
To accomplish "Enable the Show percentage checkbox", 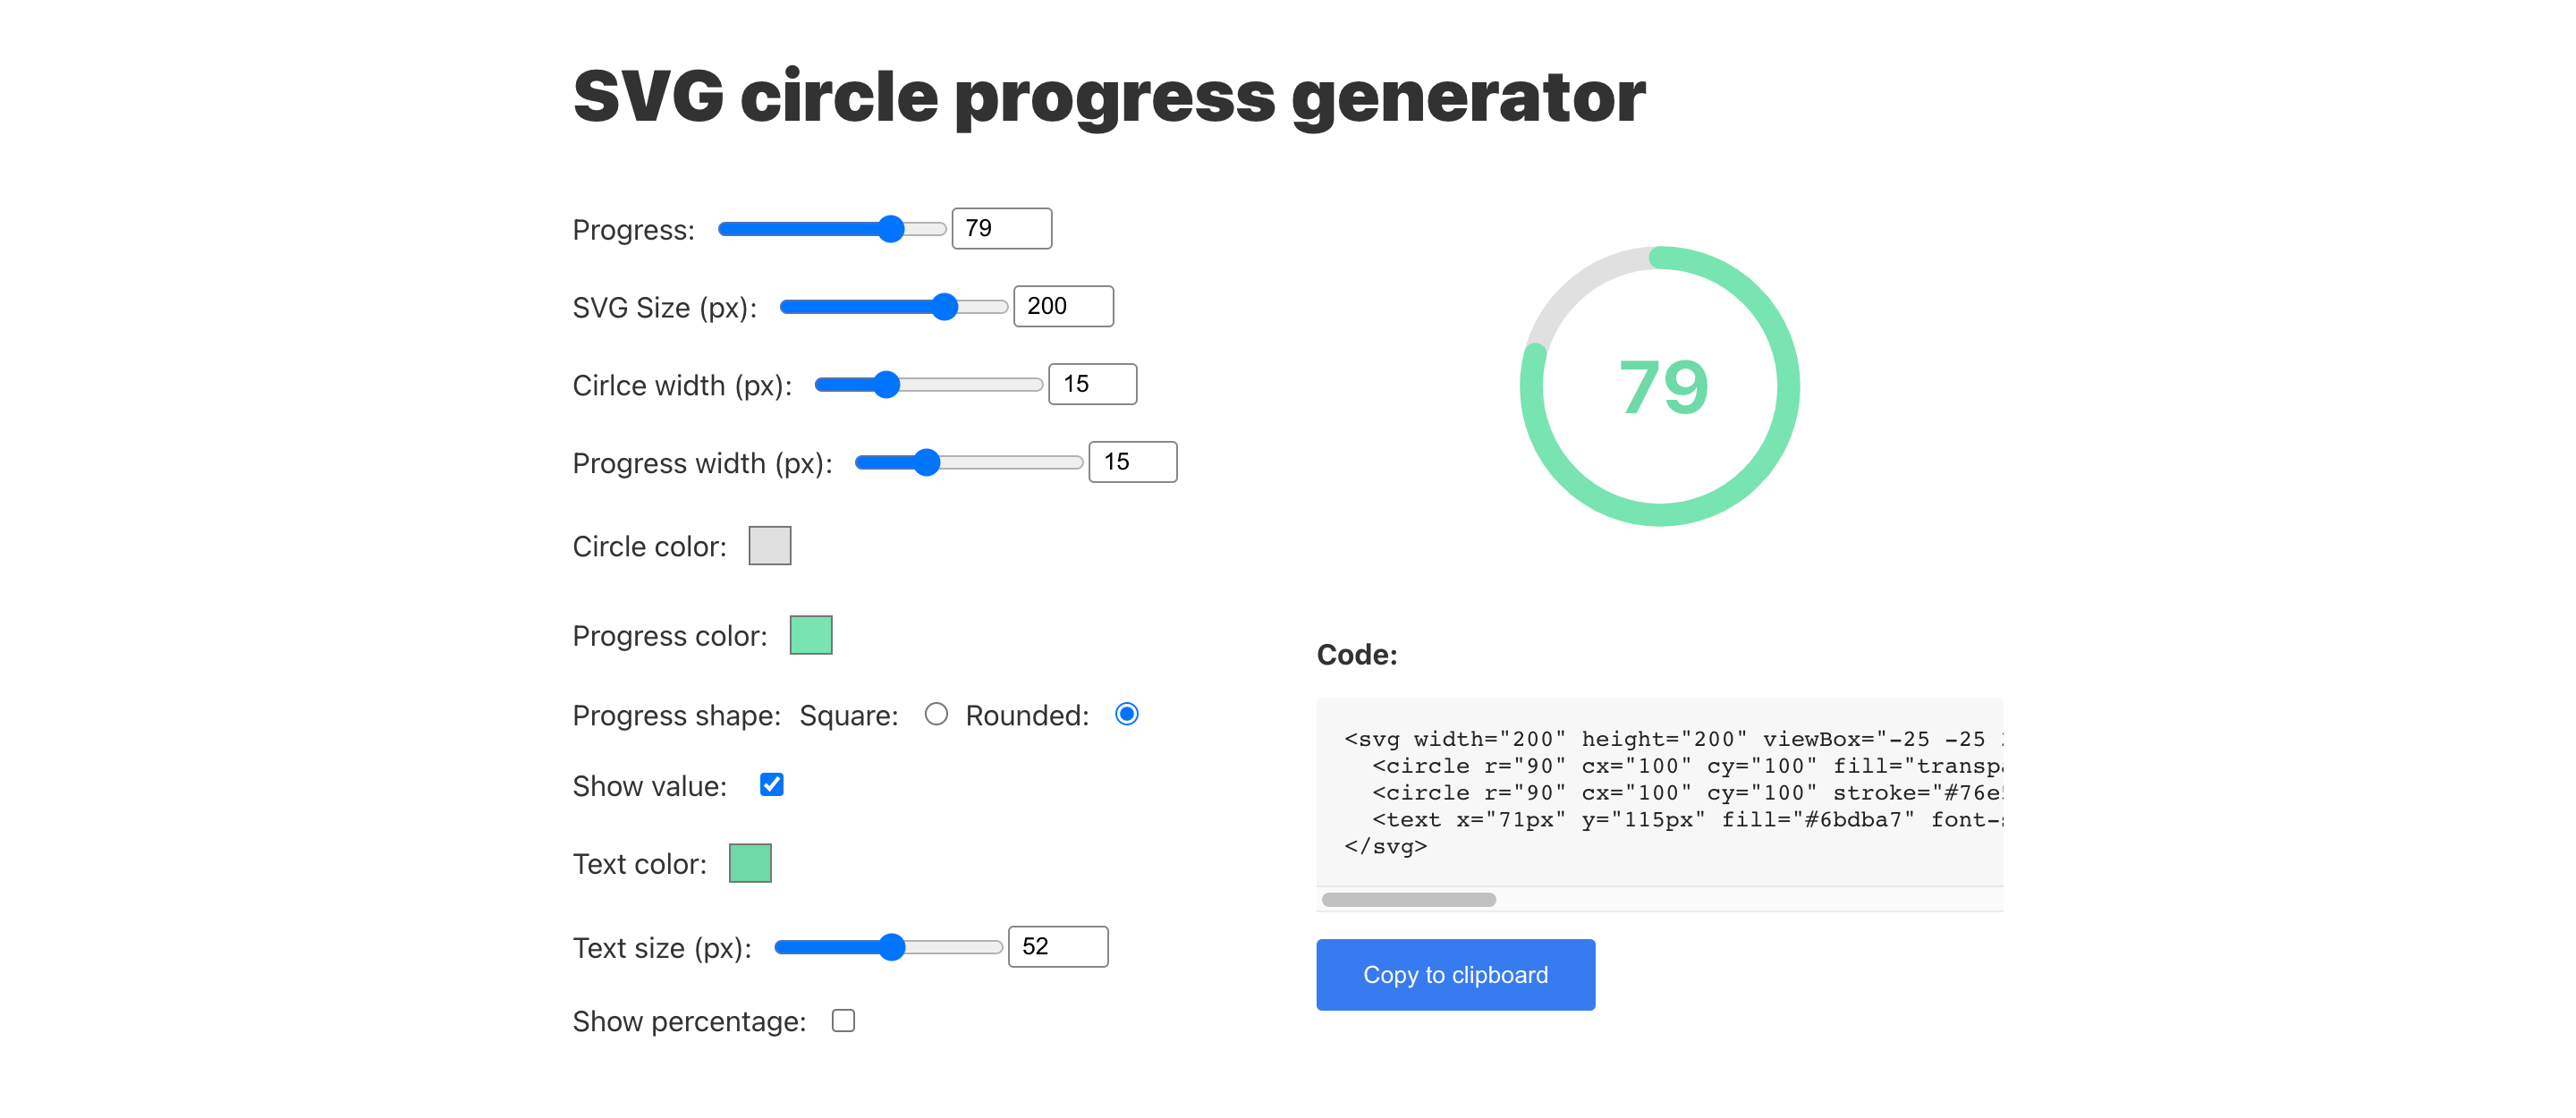I will (844, 1020).
